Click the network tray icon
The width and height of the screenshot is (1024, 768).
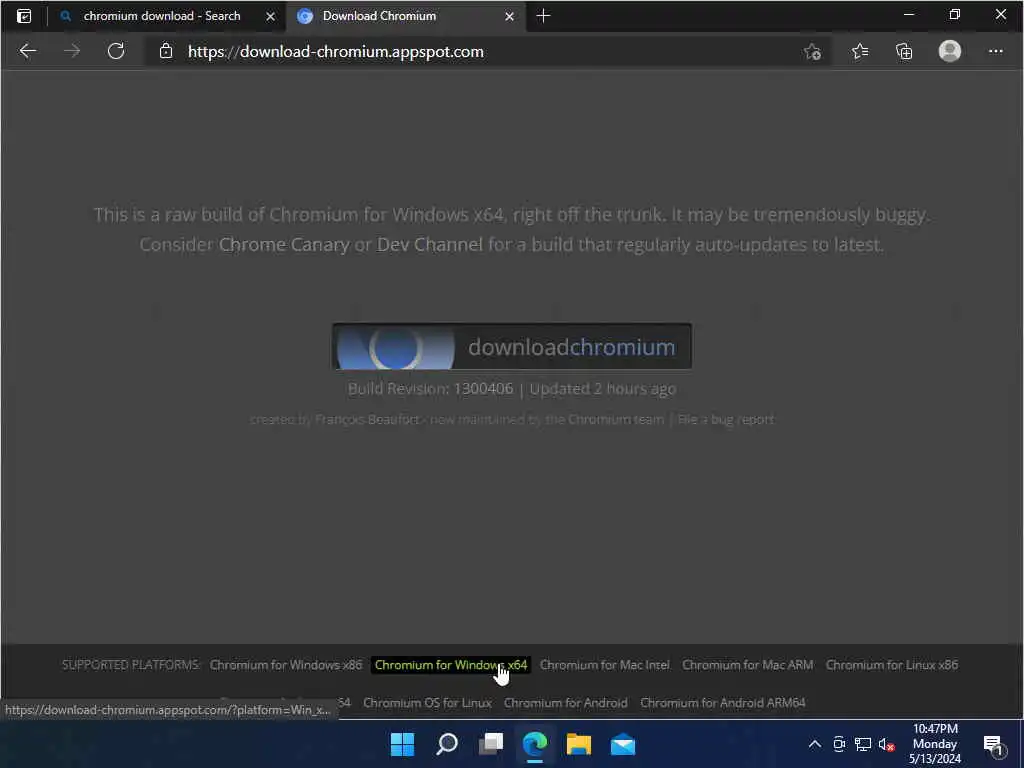pos(863,744)
